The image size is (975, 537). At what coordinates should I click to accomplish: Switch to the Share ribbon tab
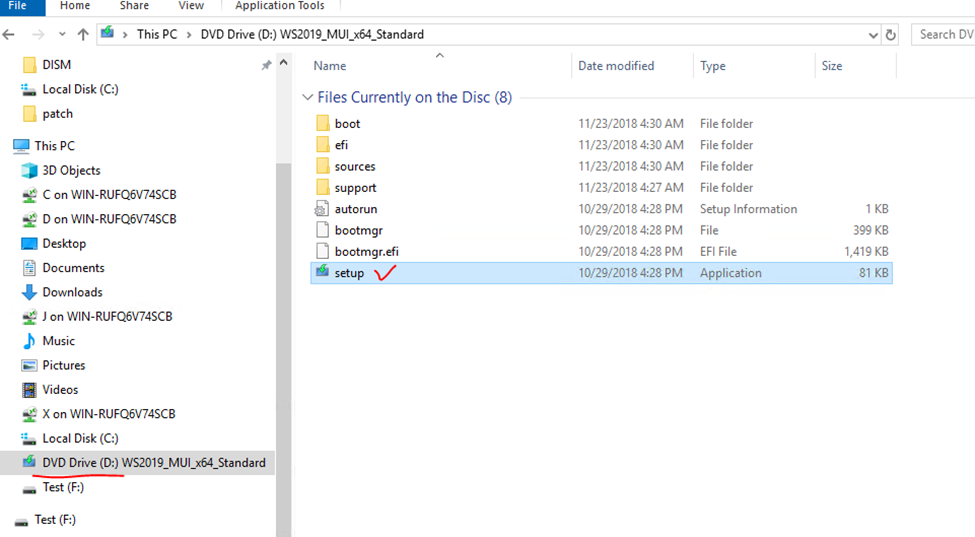(x=134, y=6)
